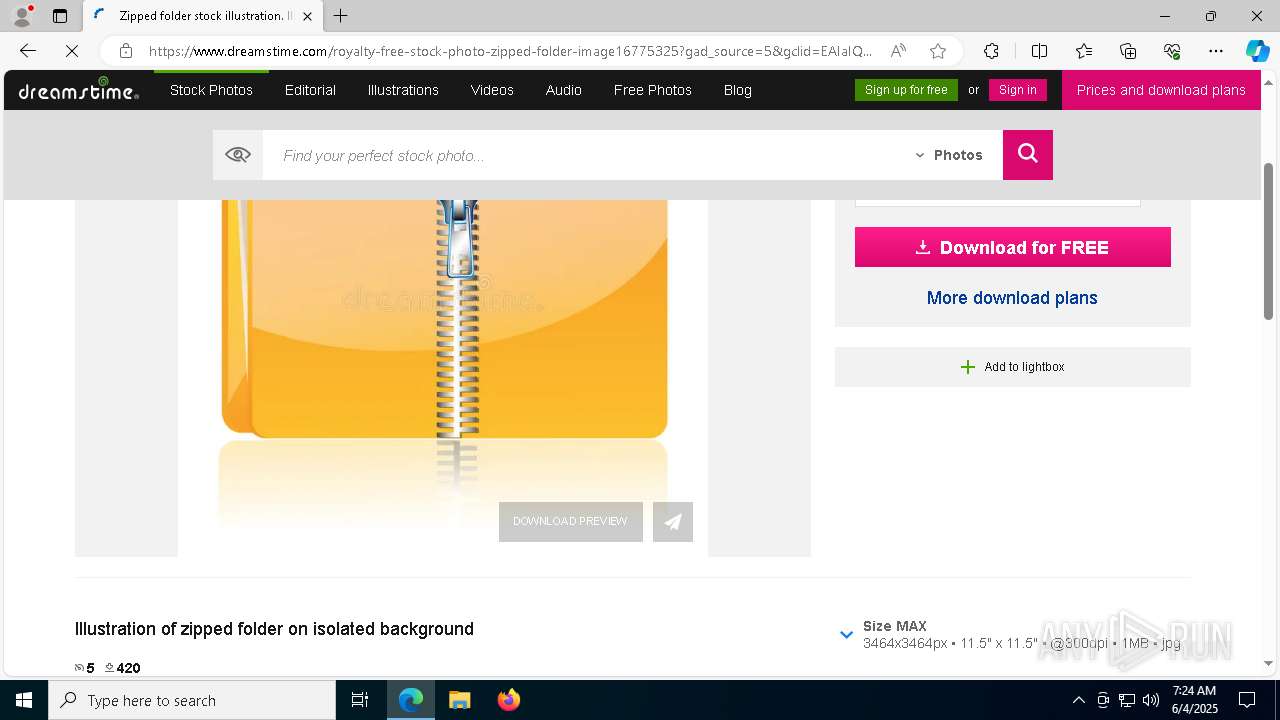The image size is (1280, 720).
Task: Open the Audio menu
Action: point(564,90)
